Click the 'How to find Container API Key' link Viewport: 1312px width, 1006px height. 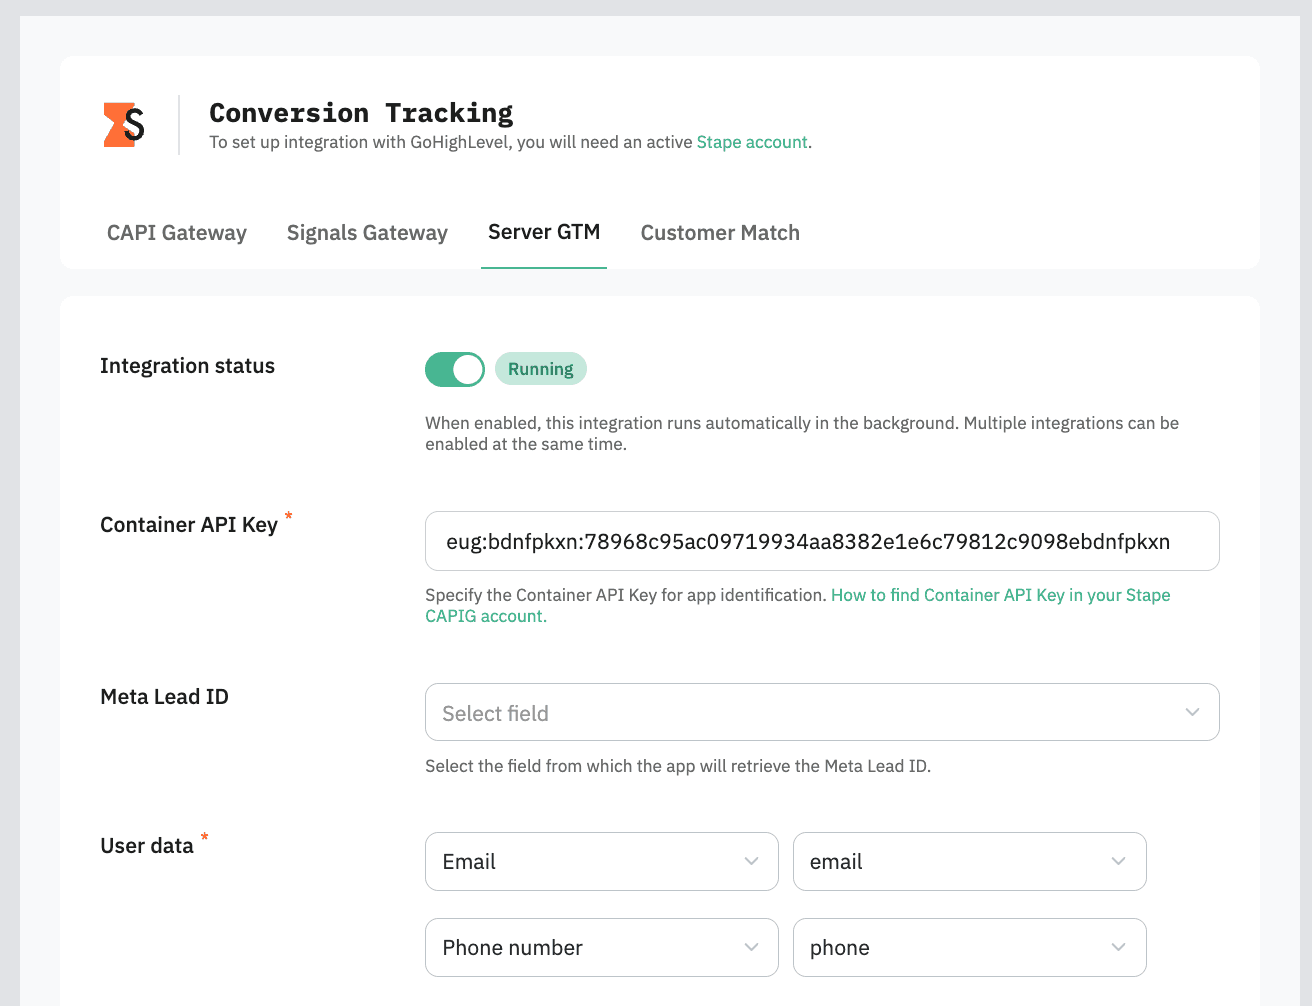[x=1000, y=594]
